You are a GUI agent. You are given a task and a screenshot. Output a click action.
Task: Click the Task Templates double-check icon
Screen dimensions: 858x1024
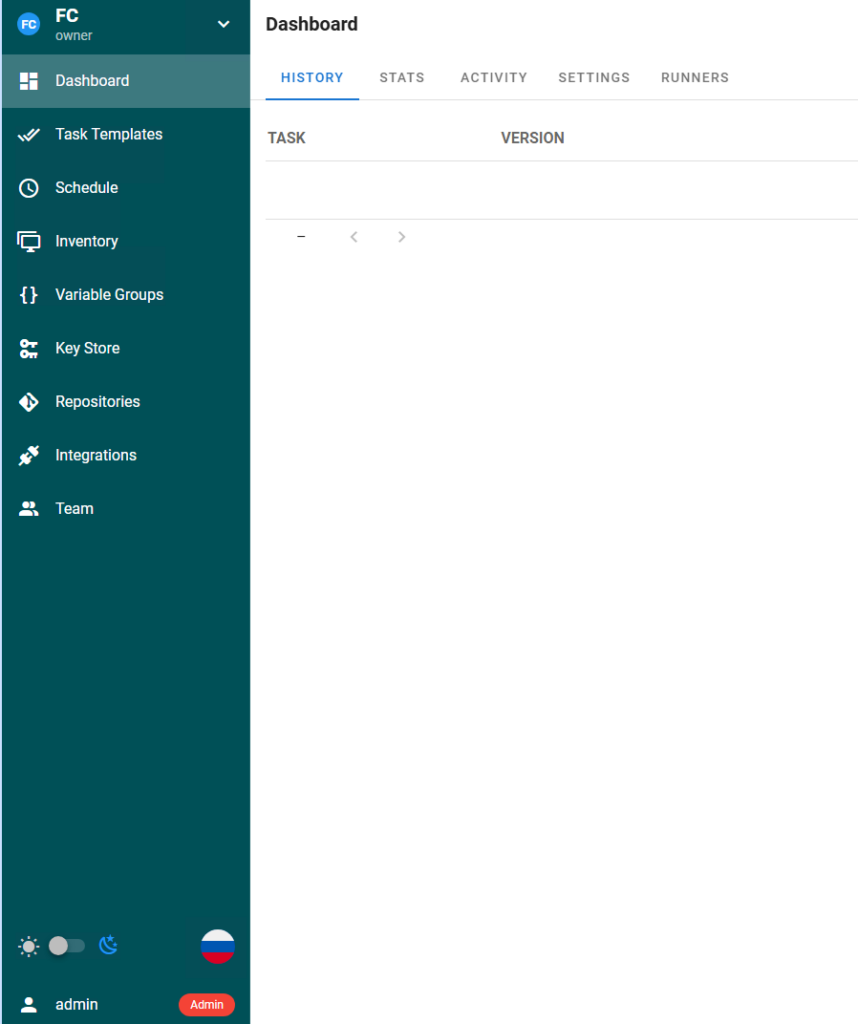point(29,135)
